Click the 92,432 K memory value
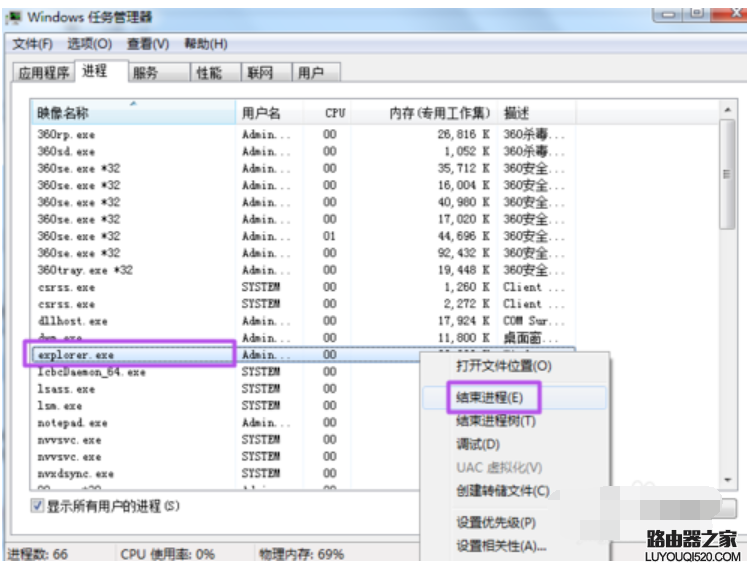This screenshot has height=570, width=747. pyautogui.click(x=464, y=253)
